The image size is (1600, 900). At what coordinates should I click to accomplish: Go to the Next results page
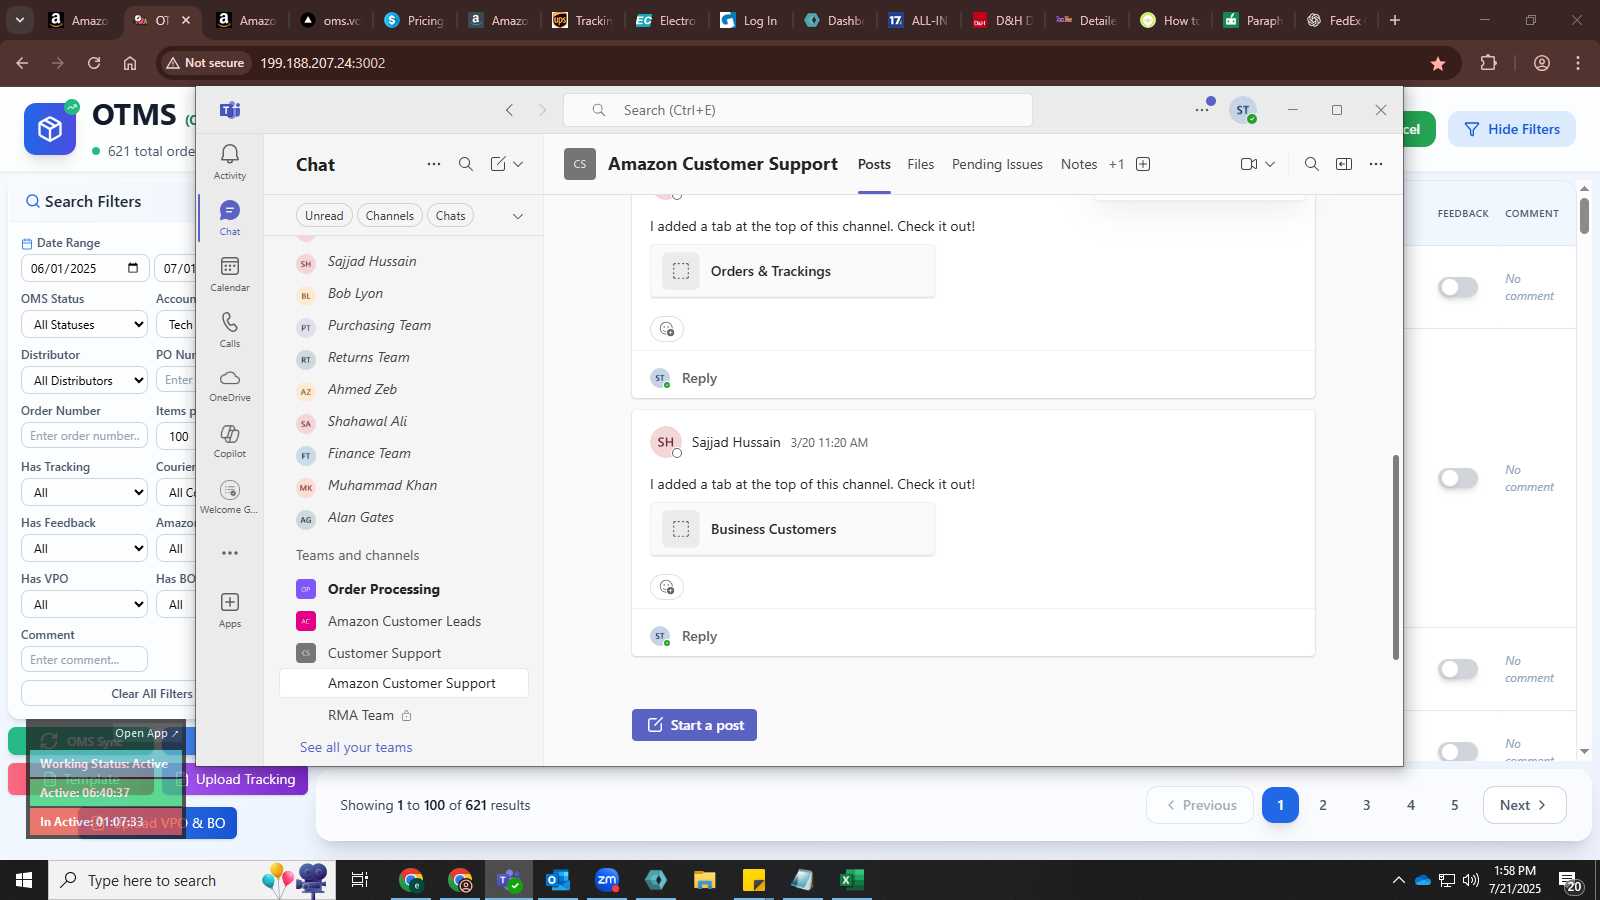pos(1524,805)
